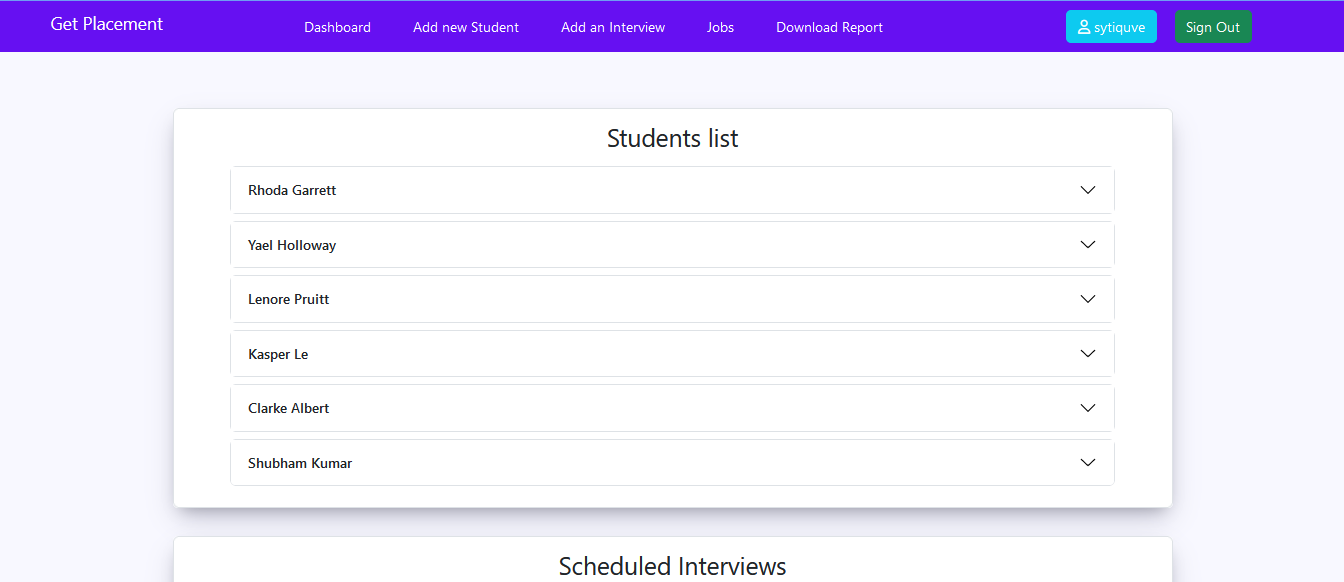Expand Rhoda Garrett's chevron arrow

click(1088, 190)
